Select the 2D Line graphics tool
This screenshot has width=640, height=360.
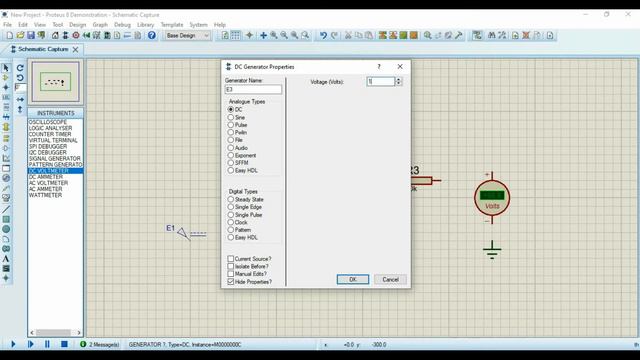6,209
